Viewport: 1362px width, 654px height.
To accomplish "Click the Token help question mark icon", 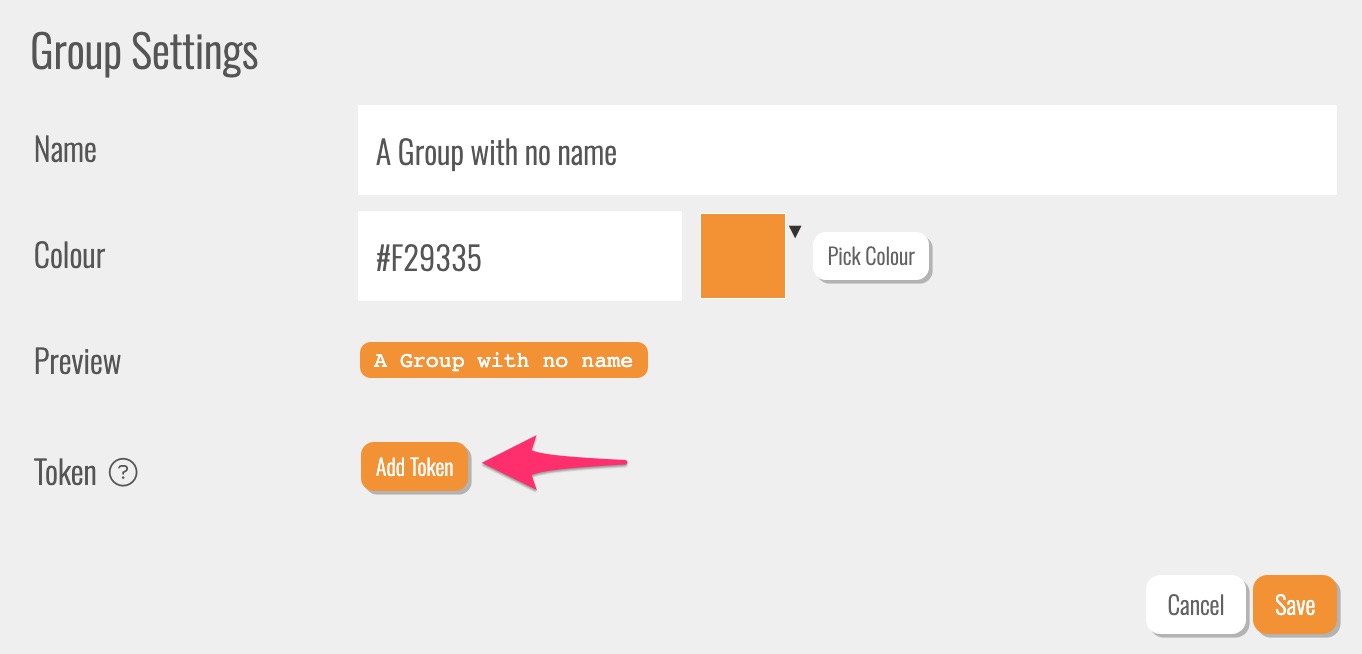I will 123,472.
